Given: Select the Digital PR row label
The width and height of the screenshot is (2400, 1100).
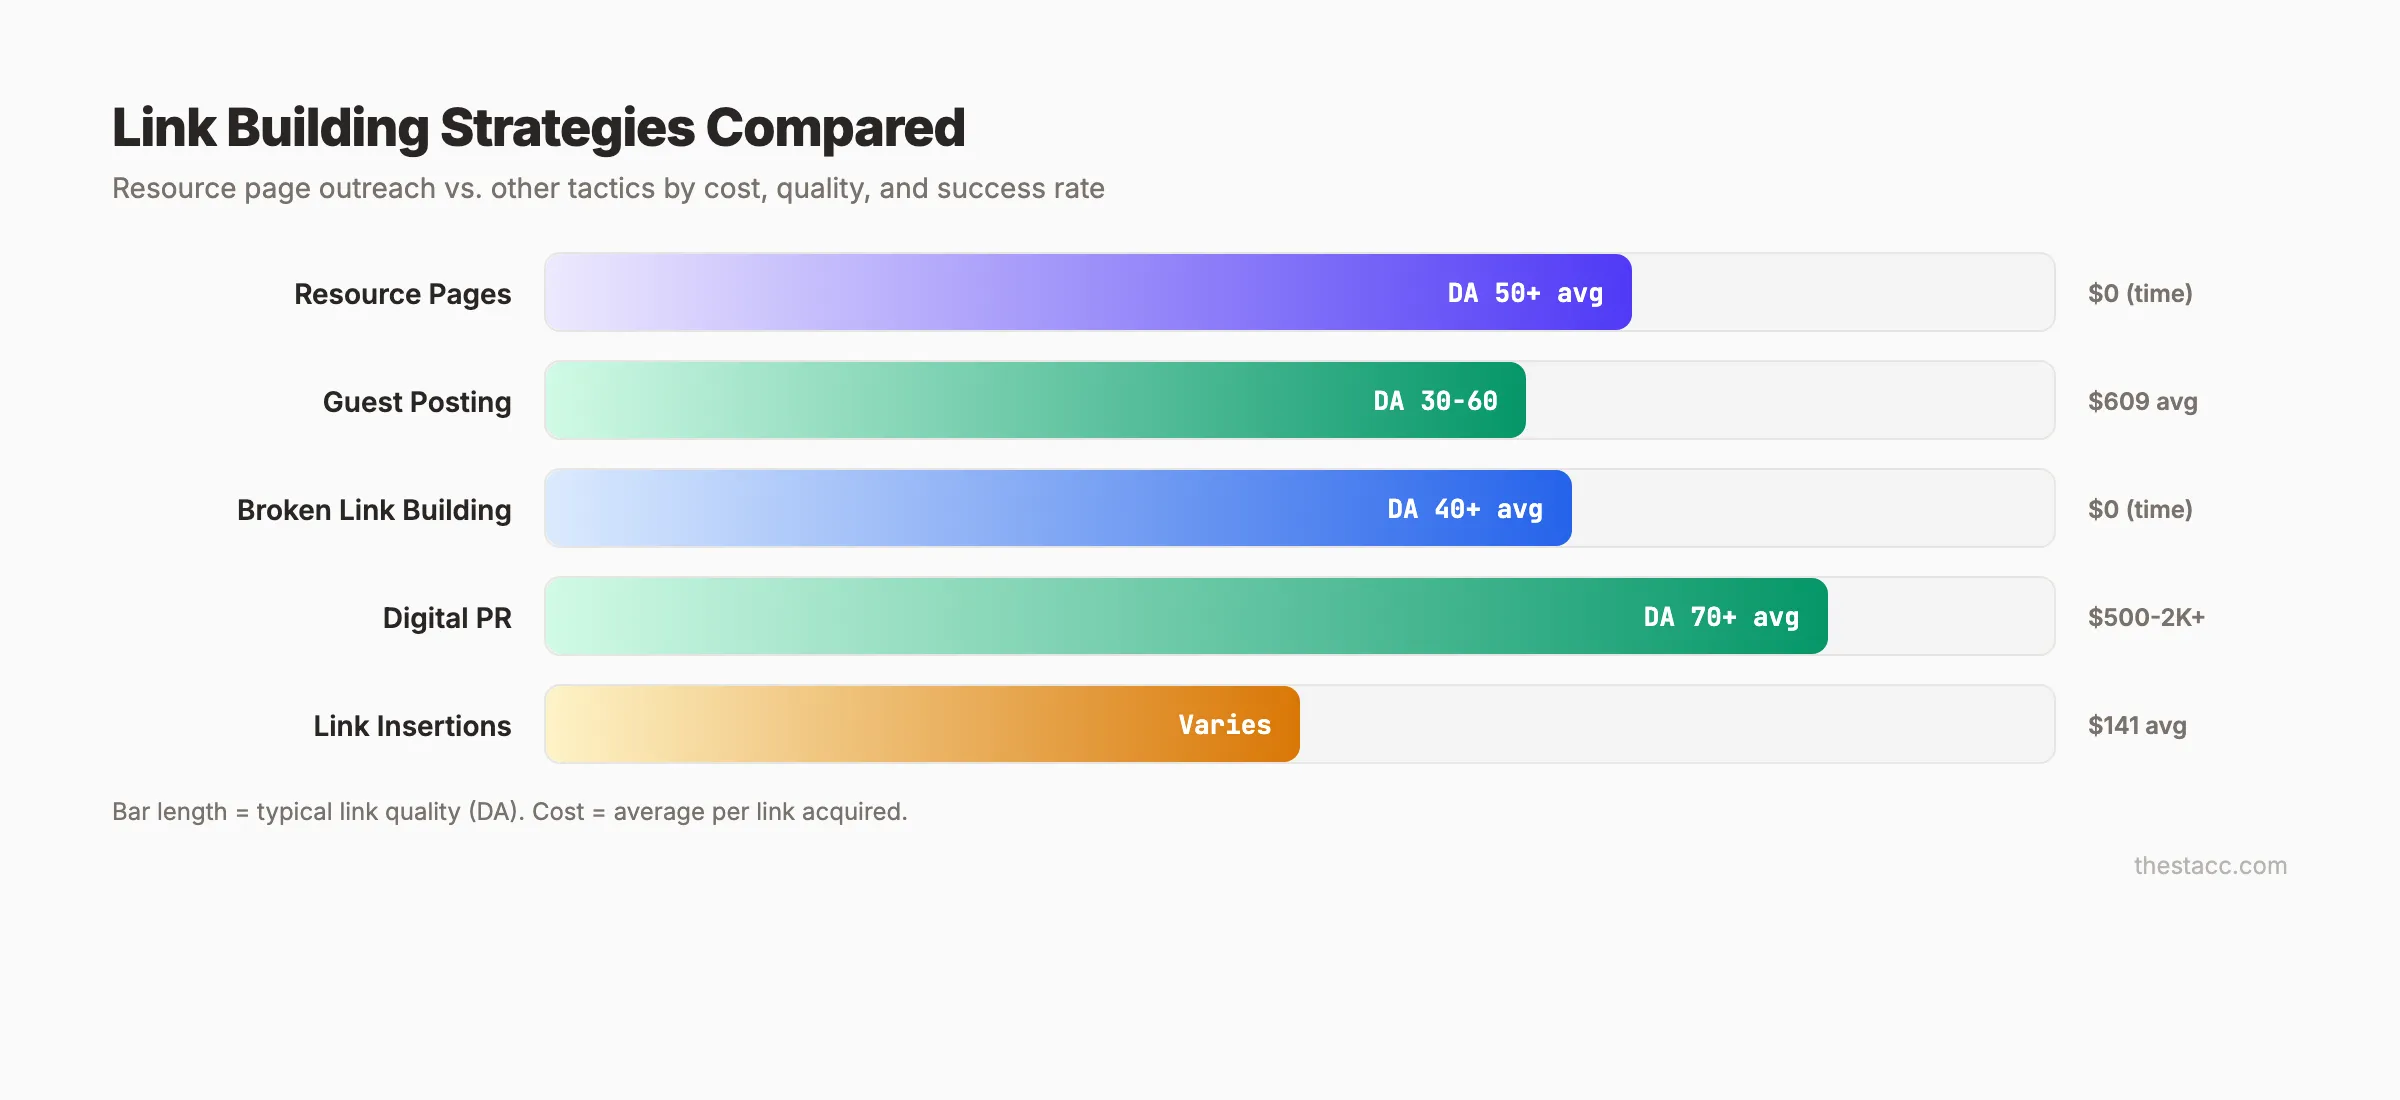Looking at the screenshot, I should 447,618.
